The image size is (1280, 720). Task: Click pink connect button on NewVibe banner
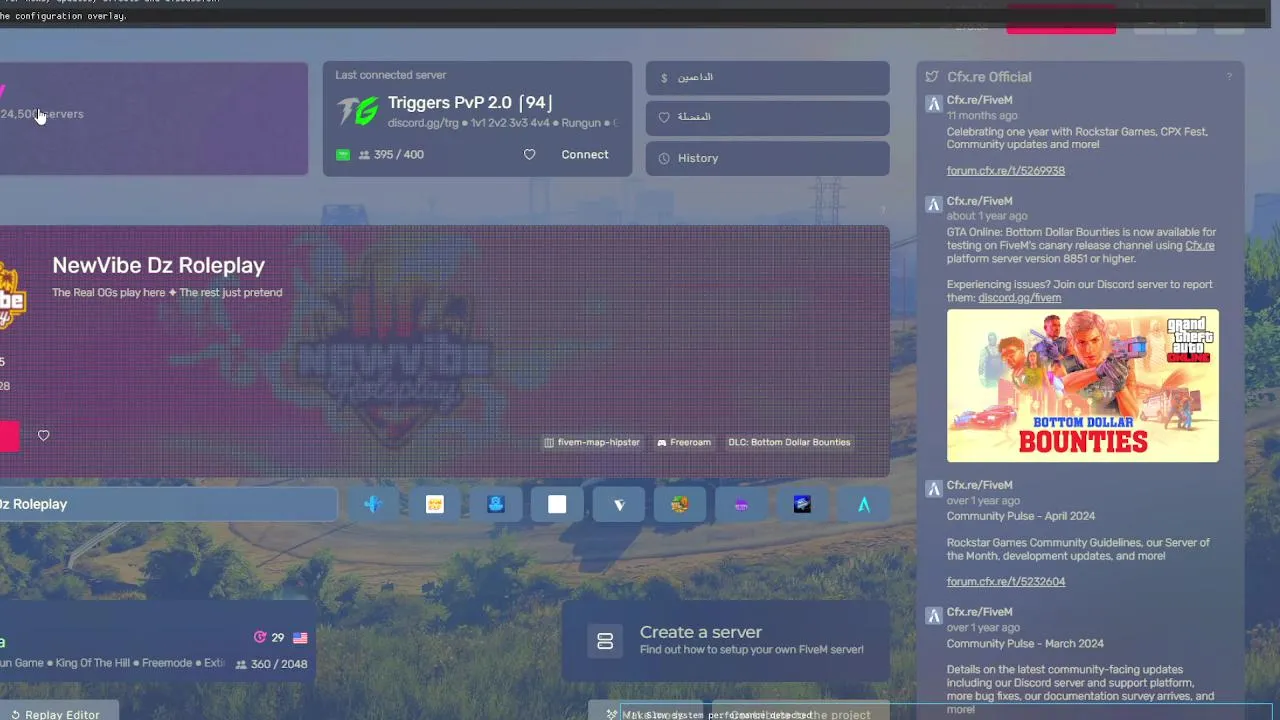pyautogui.click(x=9, y=436)
